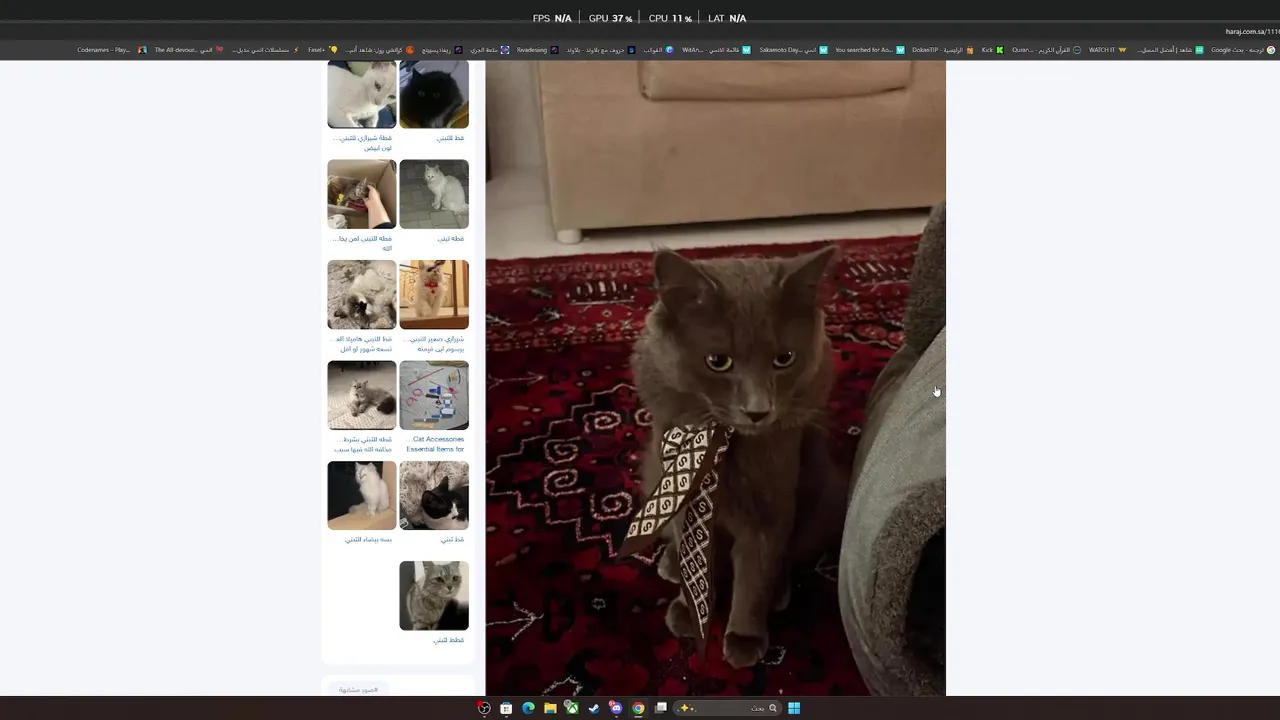Open the kitten with red bow thumbnail
Viewport: 1280px width, 720px height.
[434, 294]
